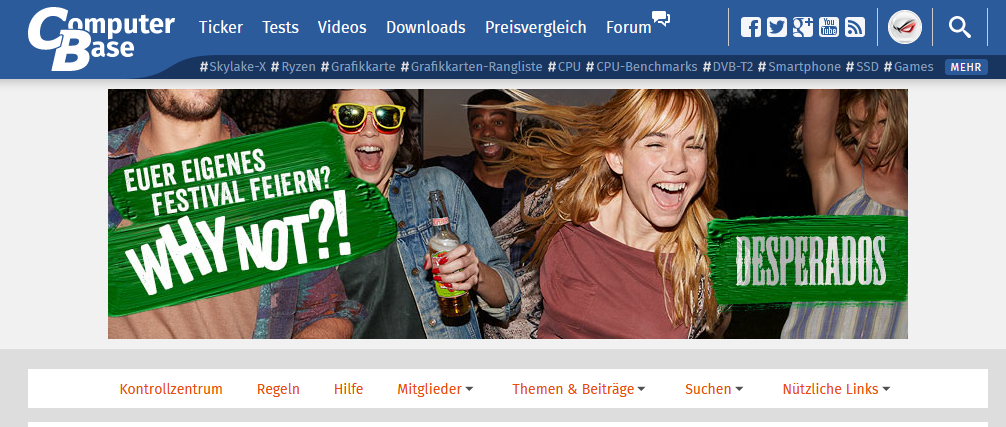Click the forum speech bubble icon
Image resolution: width=1006 pixels, height=427 pixels.
[661, 19]
